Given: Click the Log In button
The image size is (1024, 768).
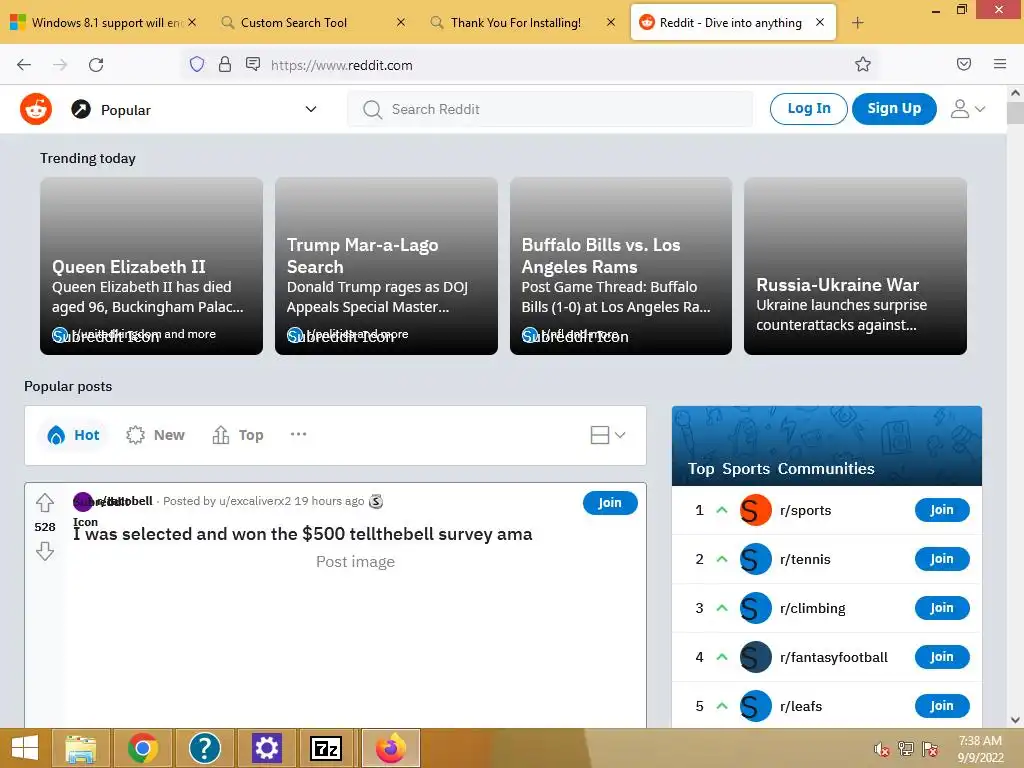Looking at the screenshot, I should (x=808, y=108).
